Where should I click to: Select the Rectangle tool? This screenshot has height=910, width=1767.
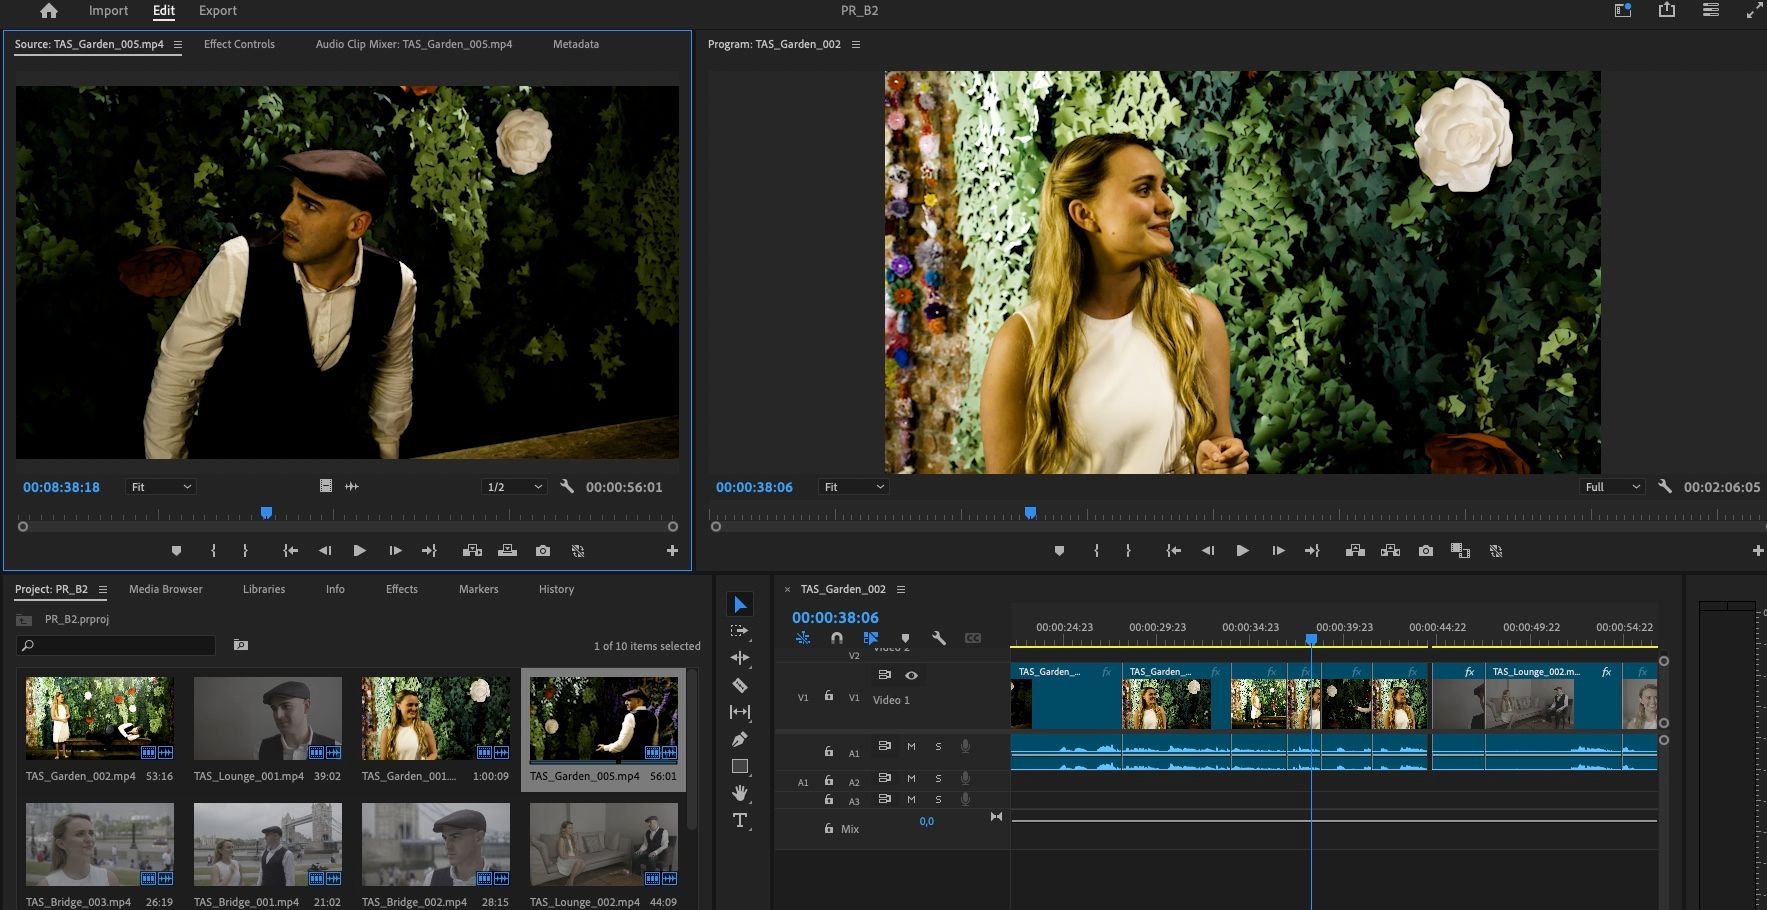[740, 767]
